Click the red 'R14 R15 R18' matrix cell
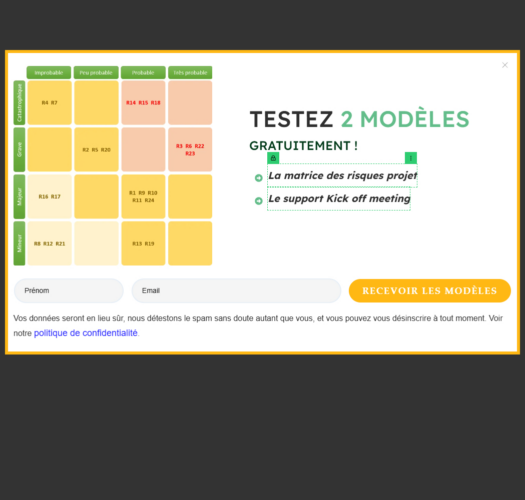Image resolution: width=525 pixels, height=500 pixels. point(143,102)
